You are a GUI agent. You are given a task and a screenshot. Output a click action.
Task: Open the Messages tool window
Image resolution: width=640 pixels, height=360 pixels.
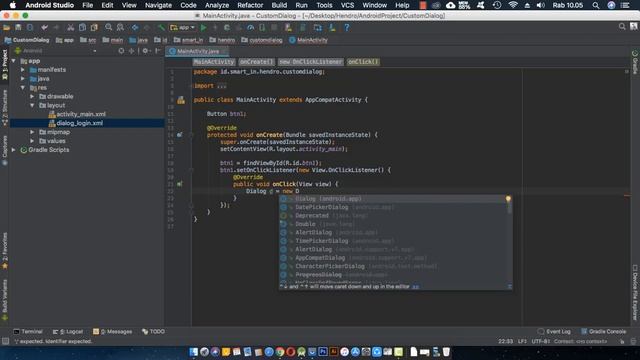click(112, 331)
